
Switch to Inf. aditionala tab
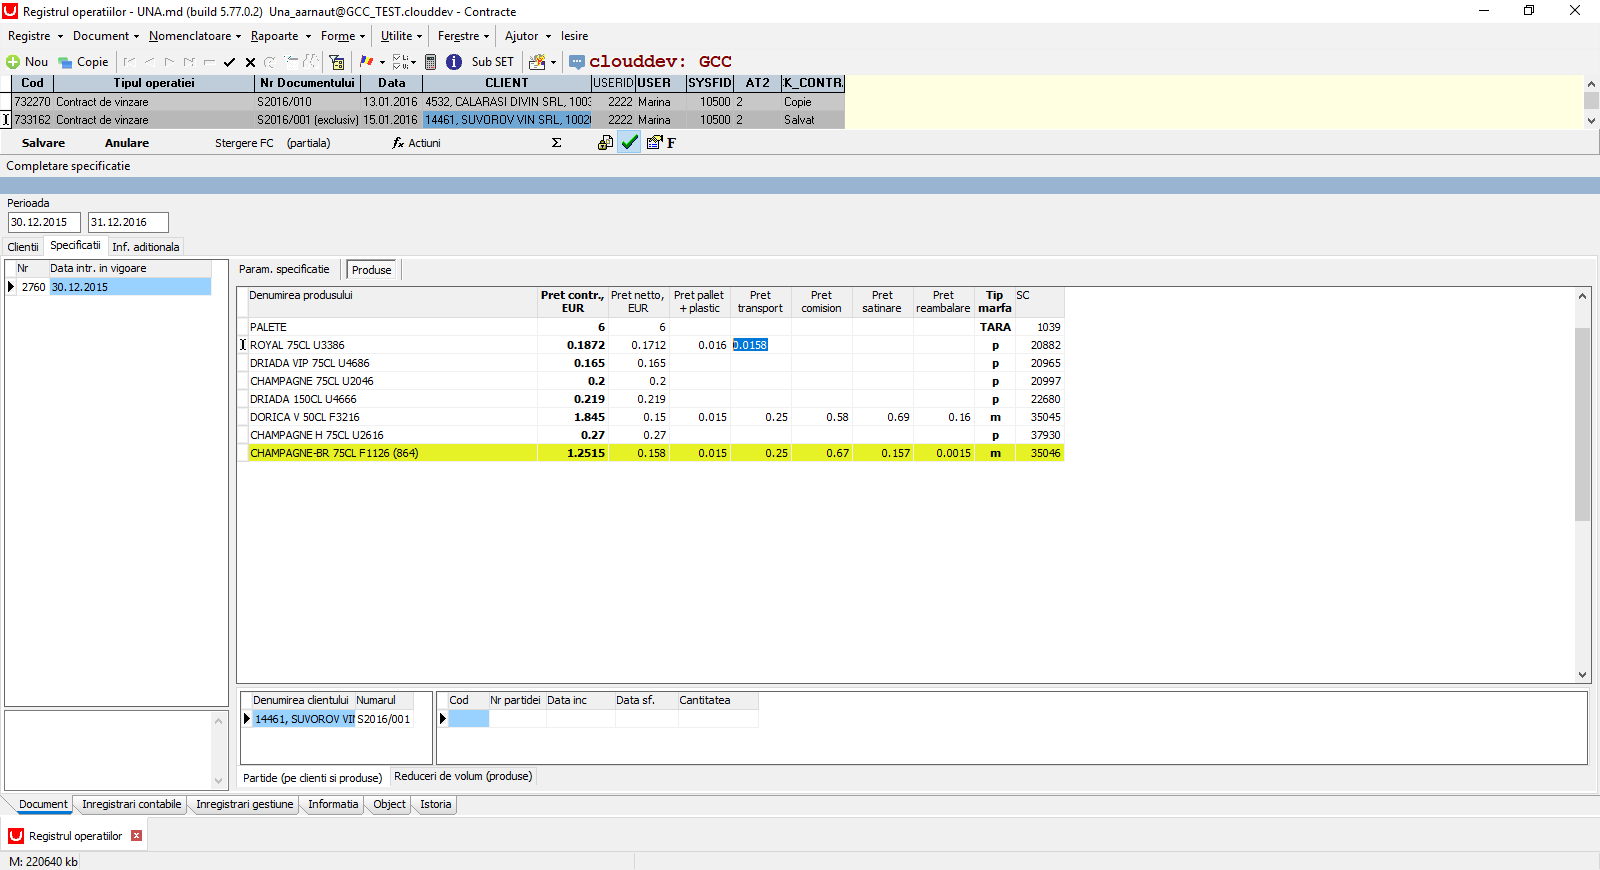pyautogui.click(x=146, y=247)
